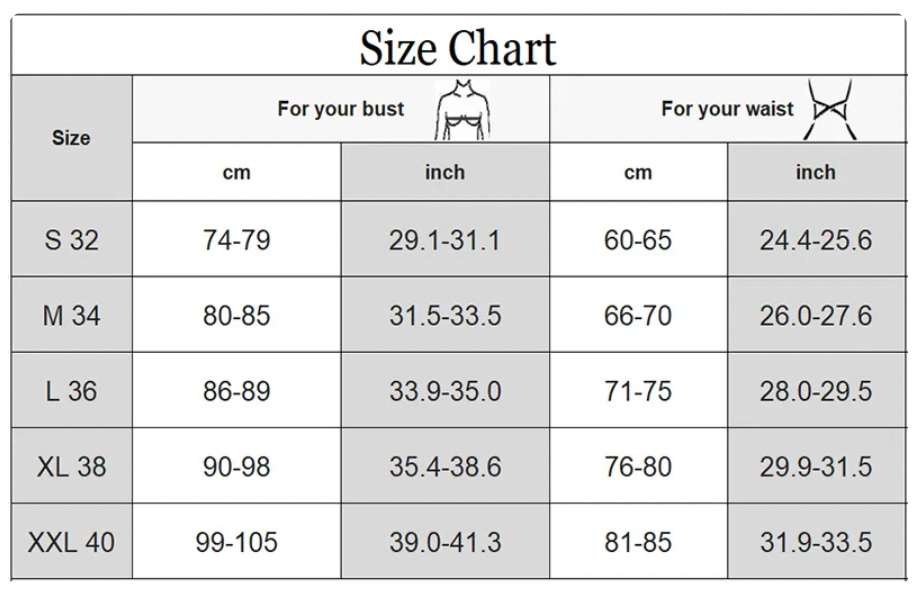Select the Size Chart title

(x=457, y=47)
